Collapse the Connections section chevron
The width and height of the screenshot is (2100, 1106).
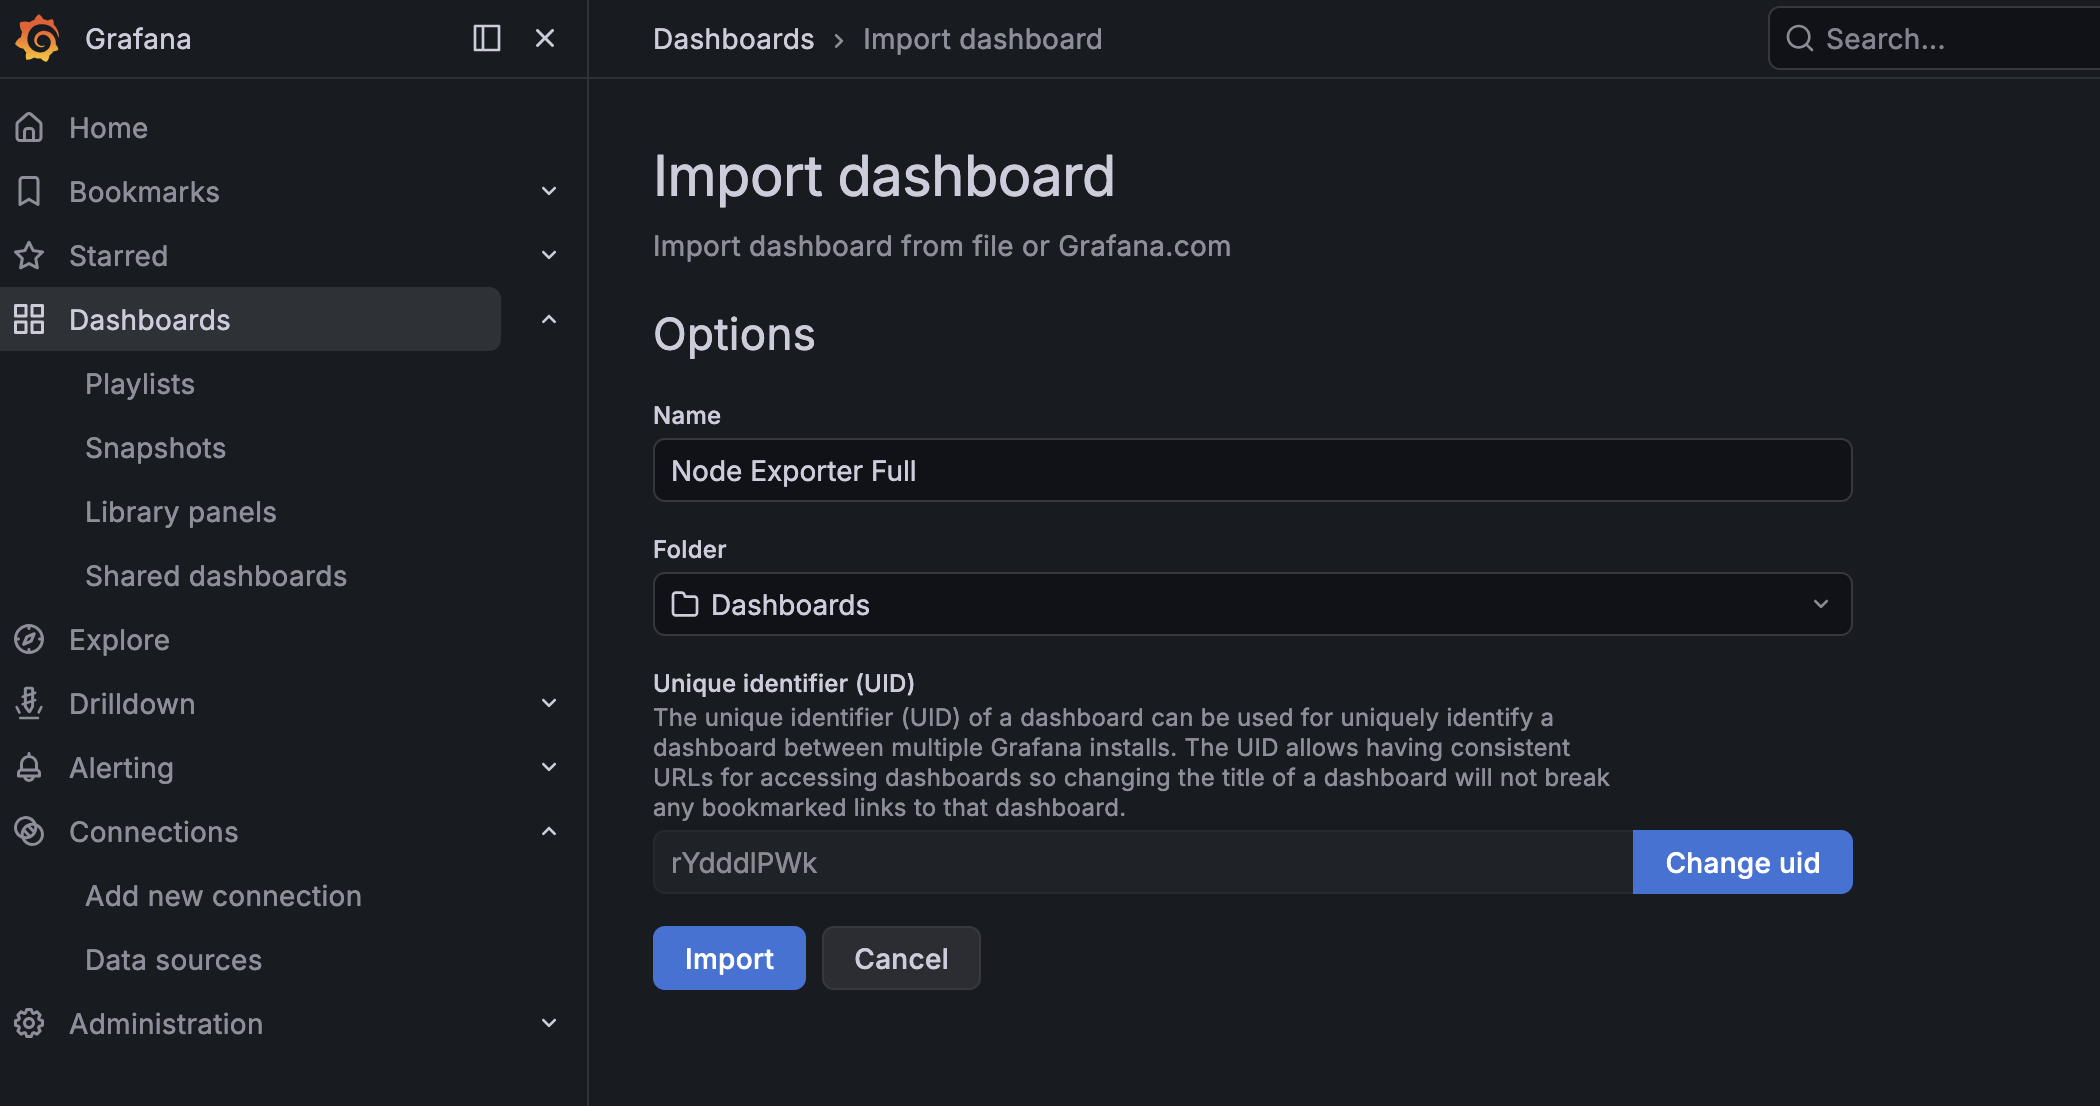click(549, 832)
